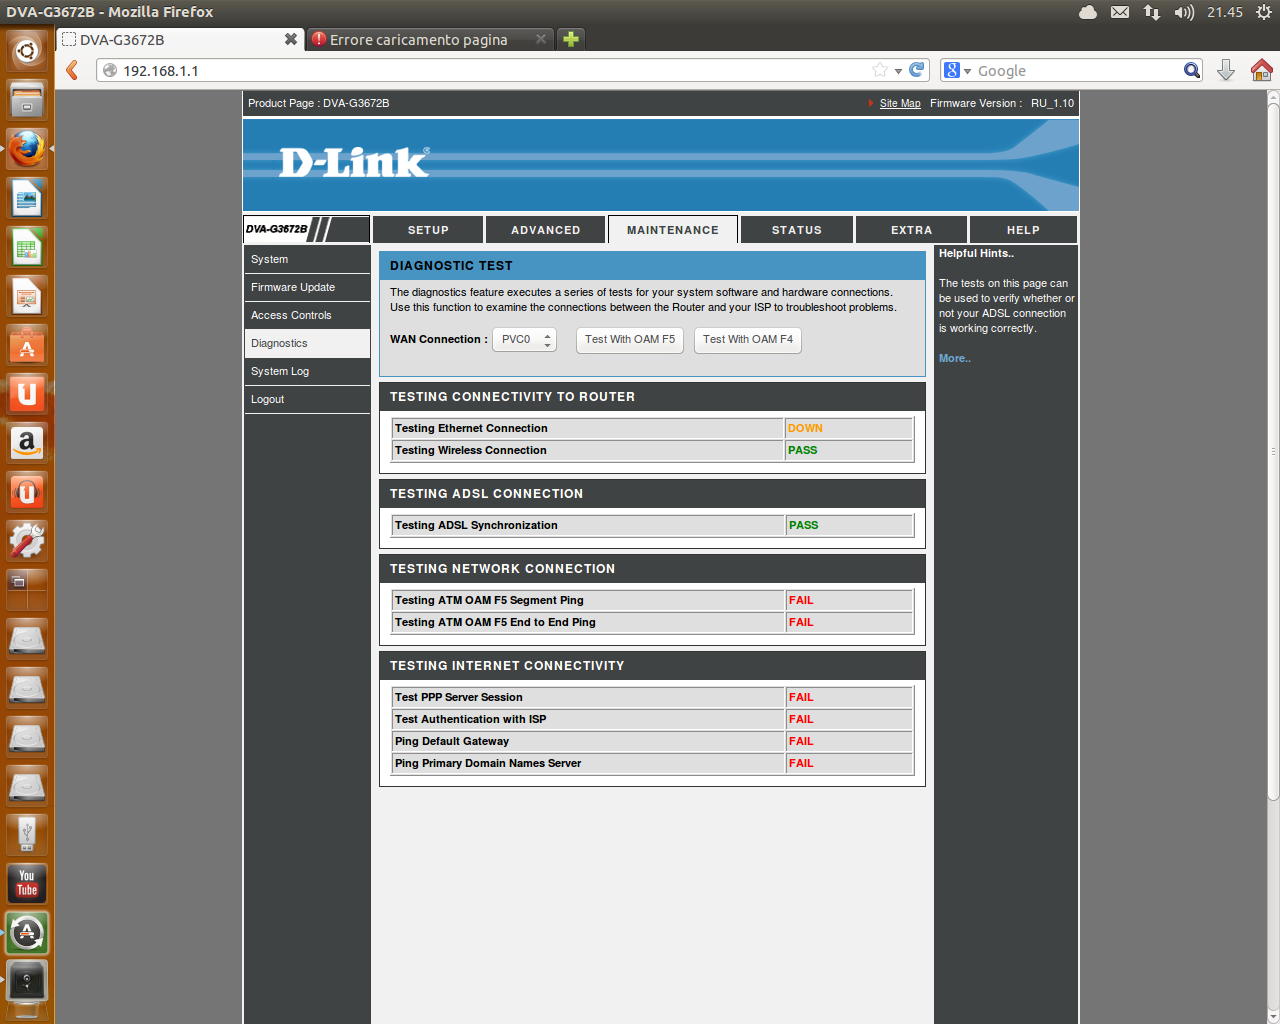The width and height of the screenshot is (1280, 1024).
Task: Switch to the ADVANCED tab
Action: coord(546,230)
